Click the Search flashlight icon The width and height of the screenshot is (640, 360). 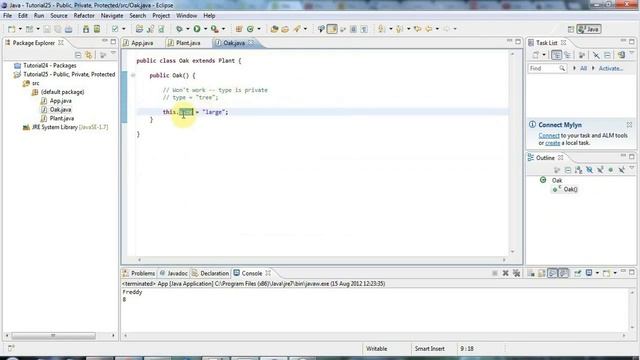tap(297, 29)
